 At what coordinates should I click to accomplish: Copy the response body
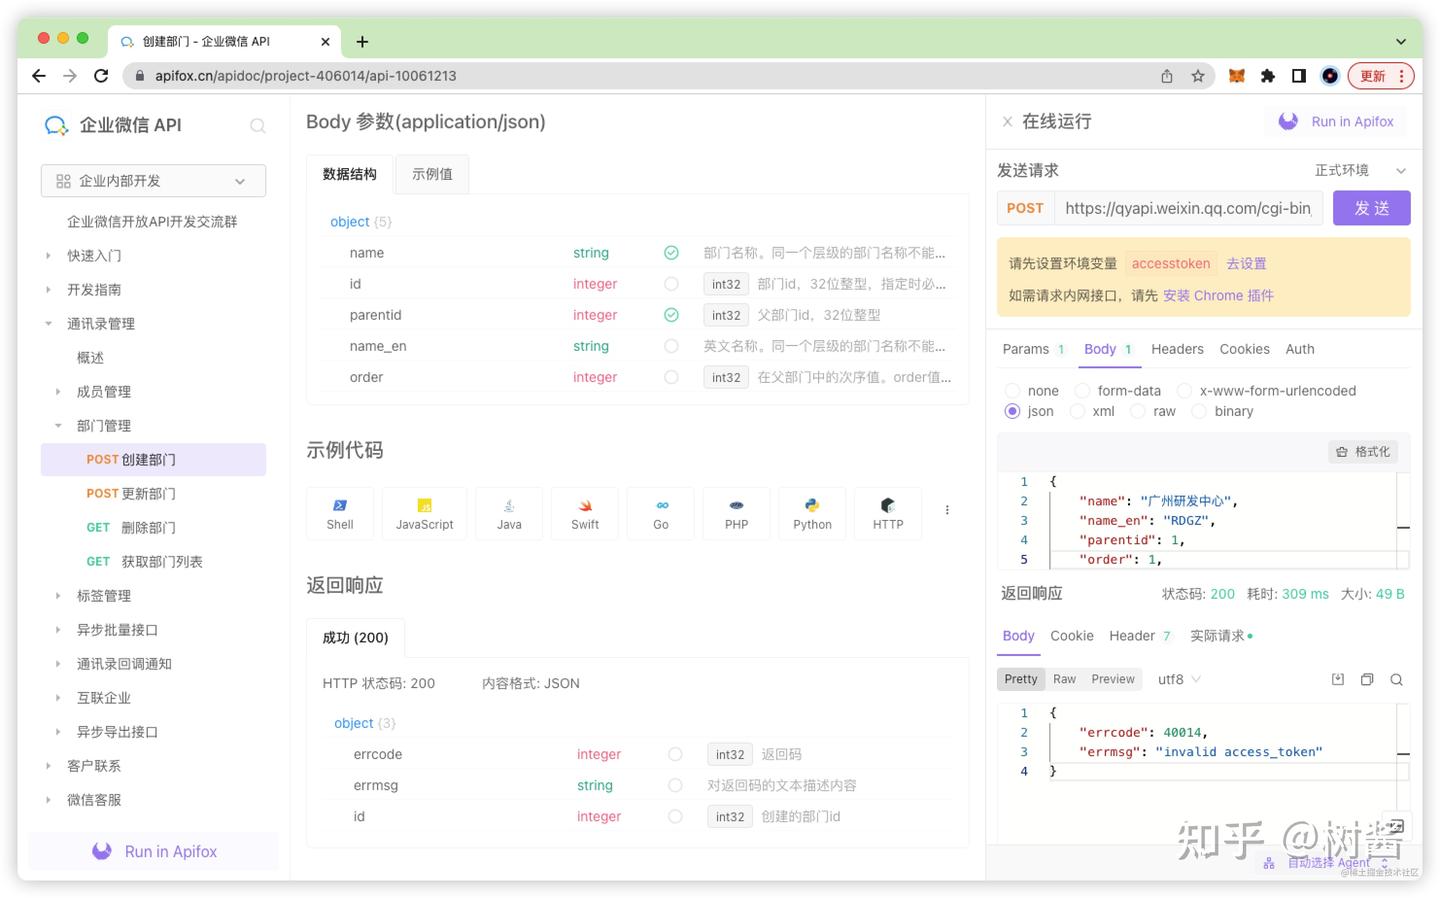tap(1367, 680)
